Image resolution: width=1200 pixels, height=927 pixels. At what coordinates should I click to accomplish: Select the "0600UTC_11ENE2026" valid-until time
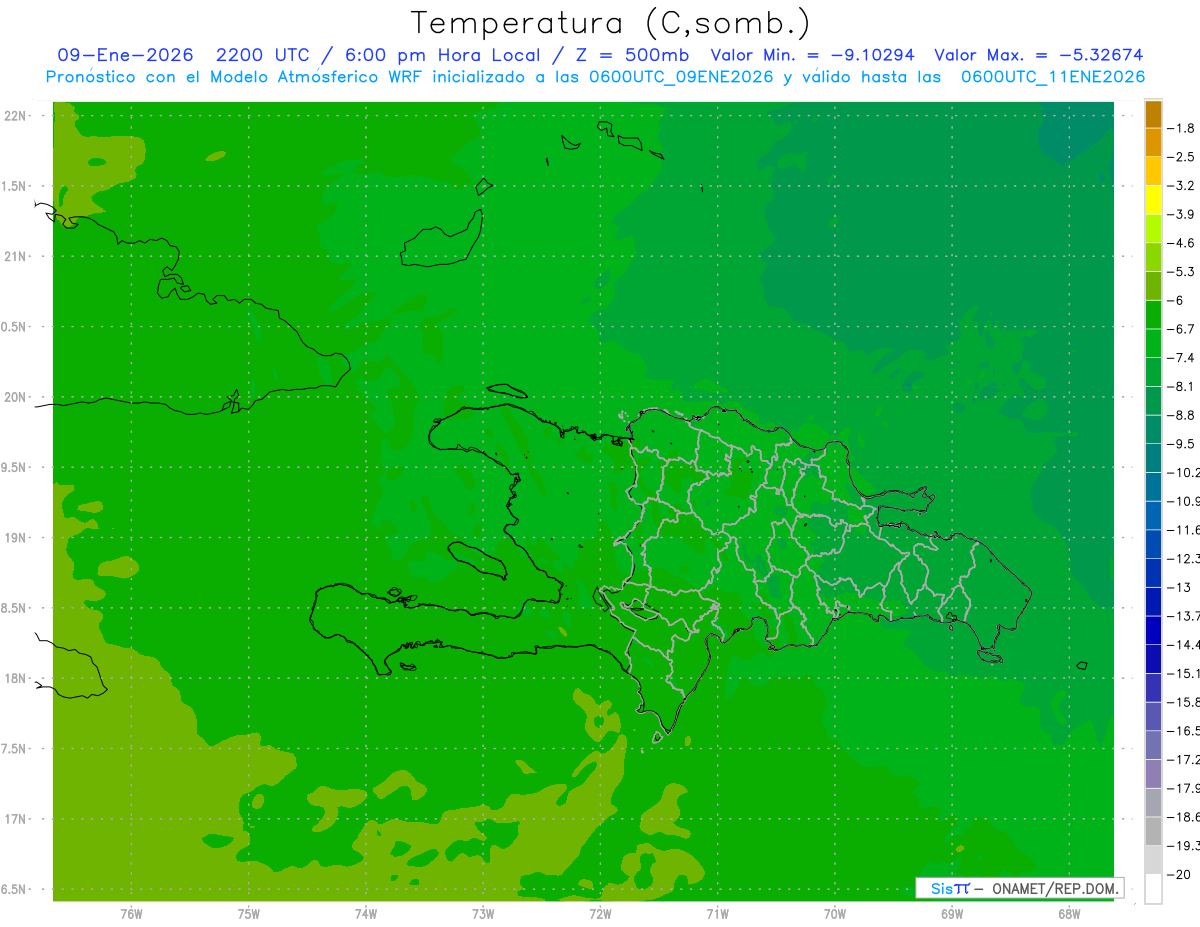coord(1053,77)
